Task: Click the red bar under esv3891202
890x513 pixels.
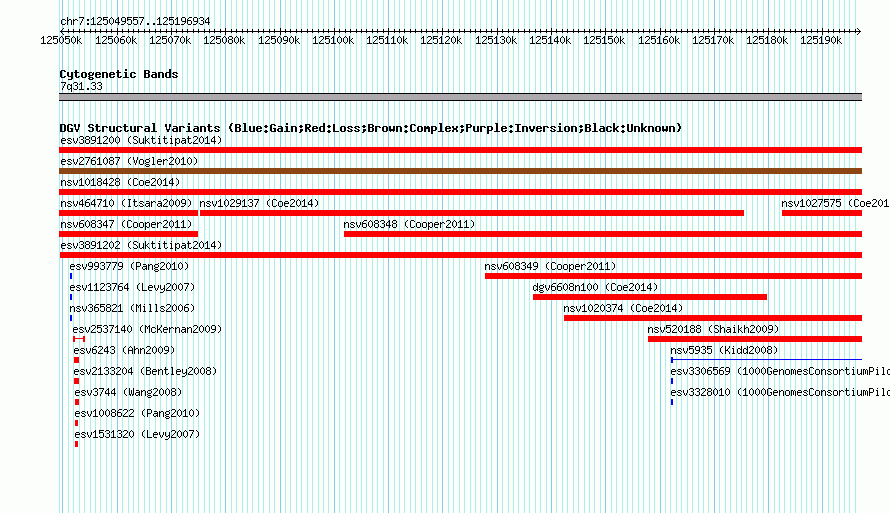Action: [x=460, y=255]
